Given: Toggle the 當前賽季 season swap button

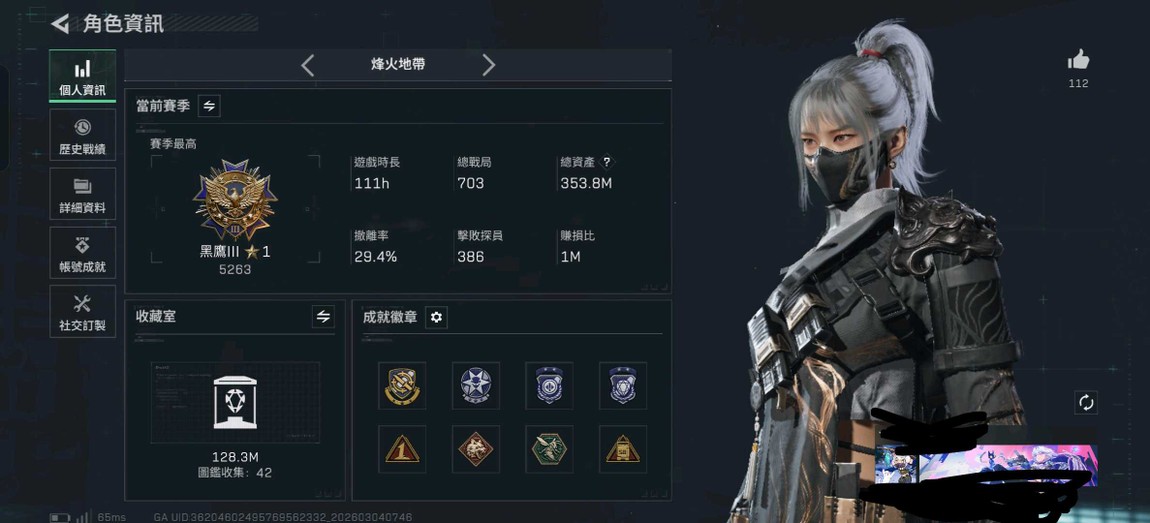Looking at the screenshot, I should (209, 106).
